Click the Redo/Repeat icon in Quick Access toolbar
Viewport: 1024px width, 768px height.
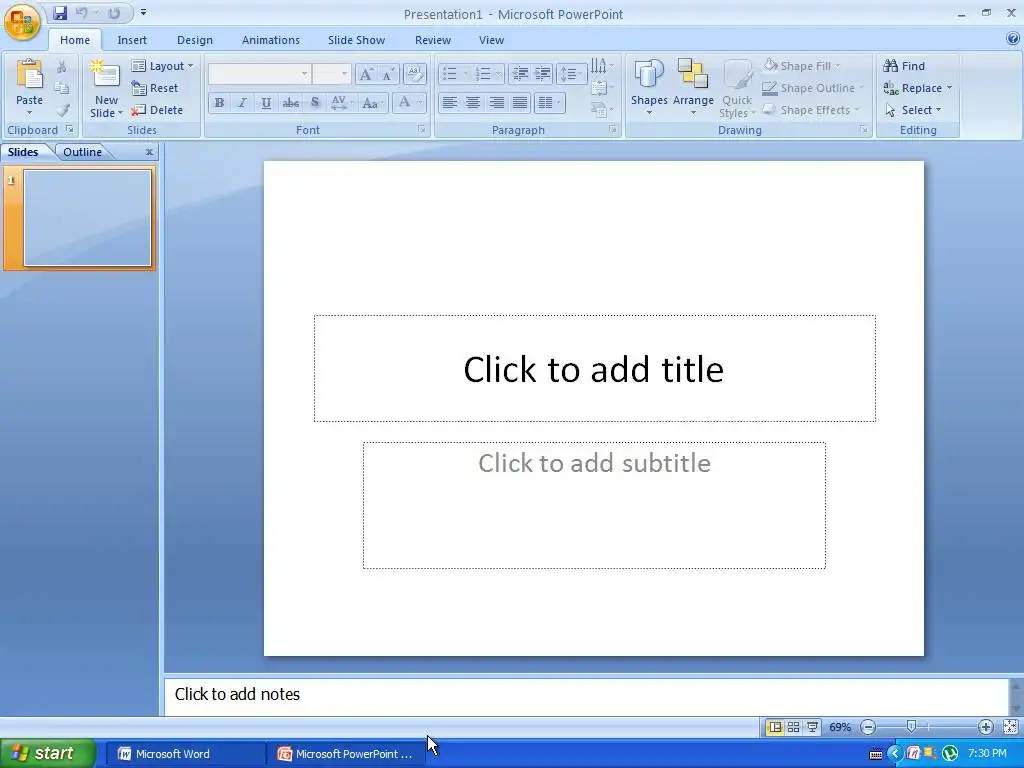tap(114, 13)
